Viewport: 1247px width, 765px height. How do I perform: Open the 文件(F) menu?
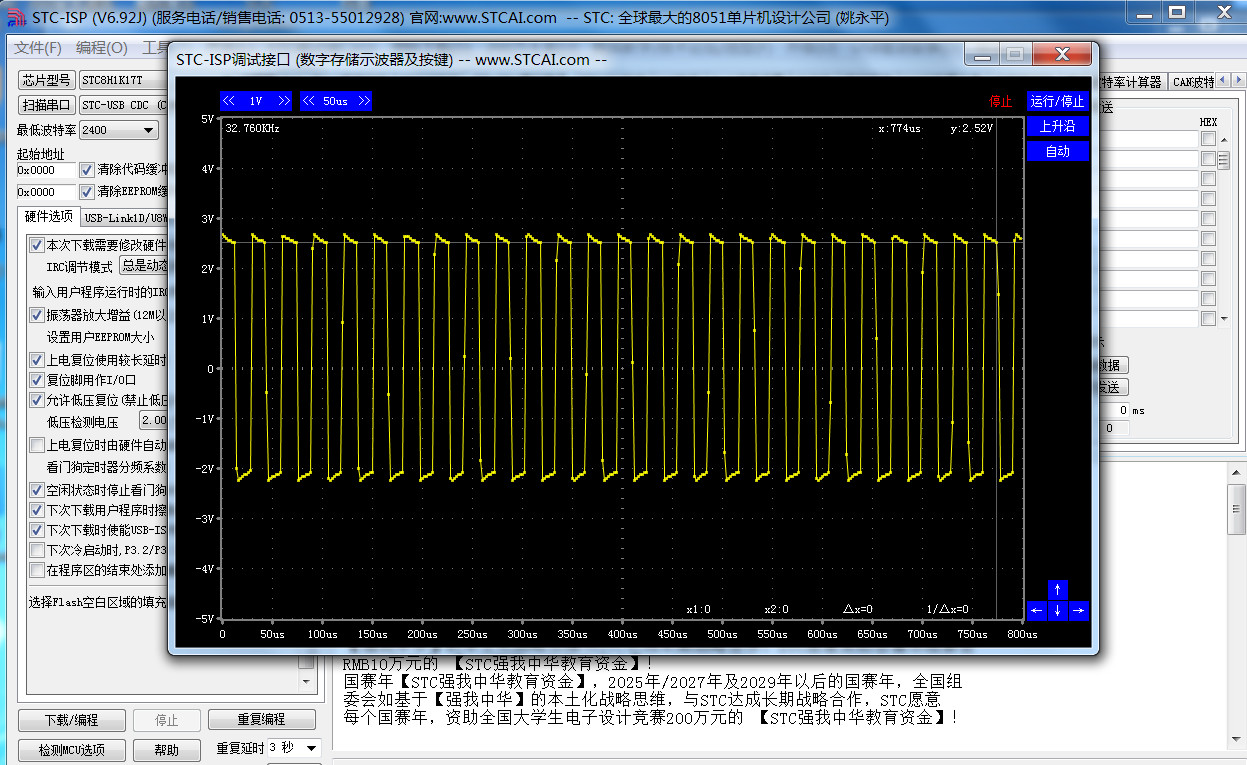pos(38,48)
